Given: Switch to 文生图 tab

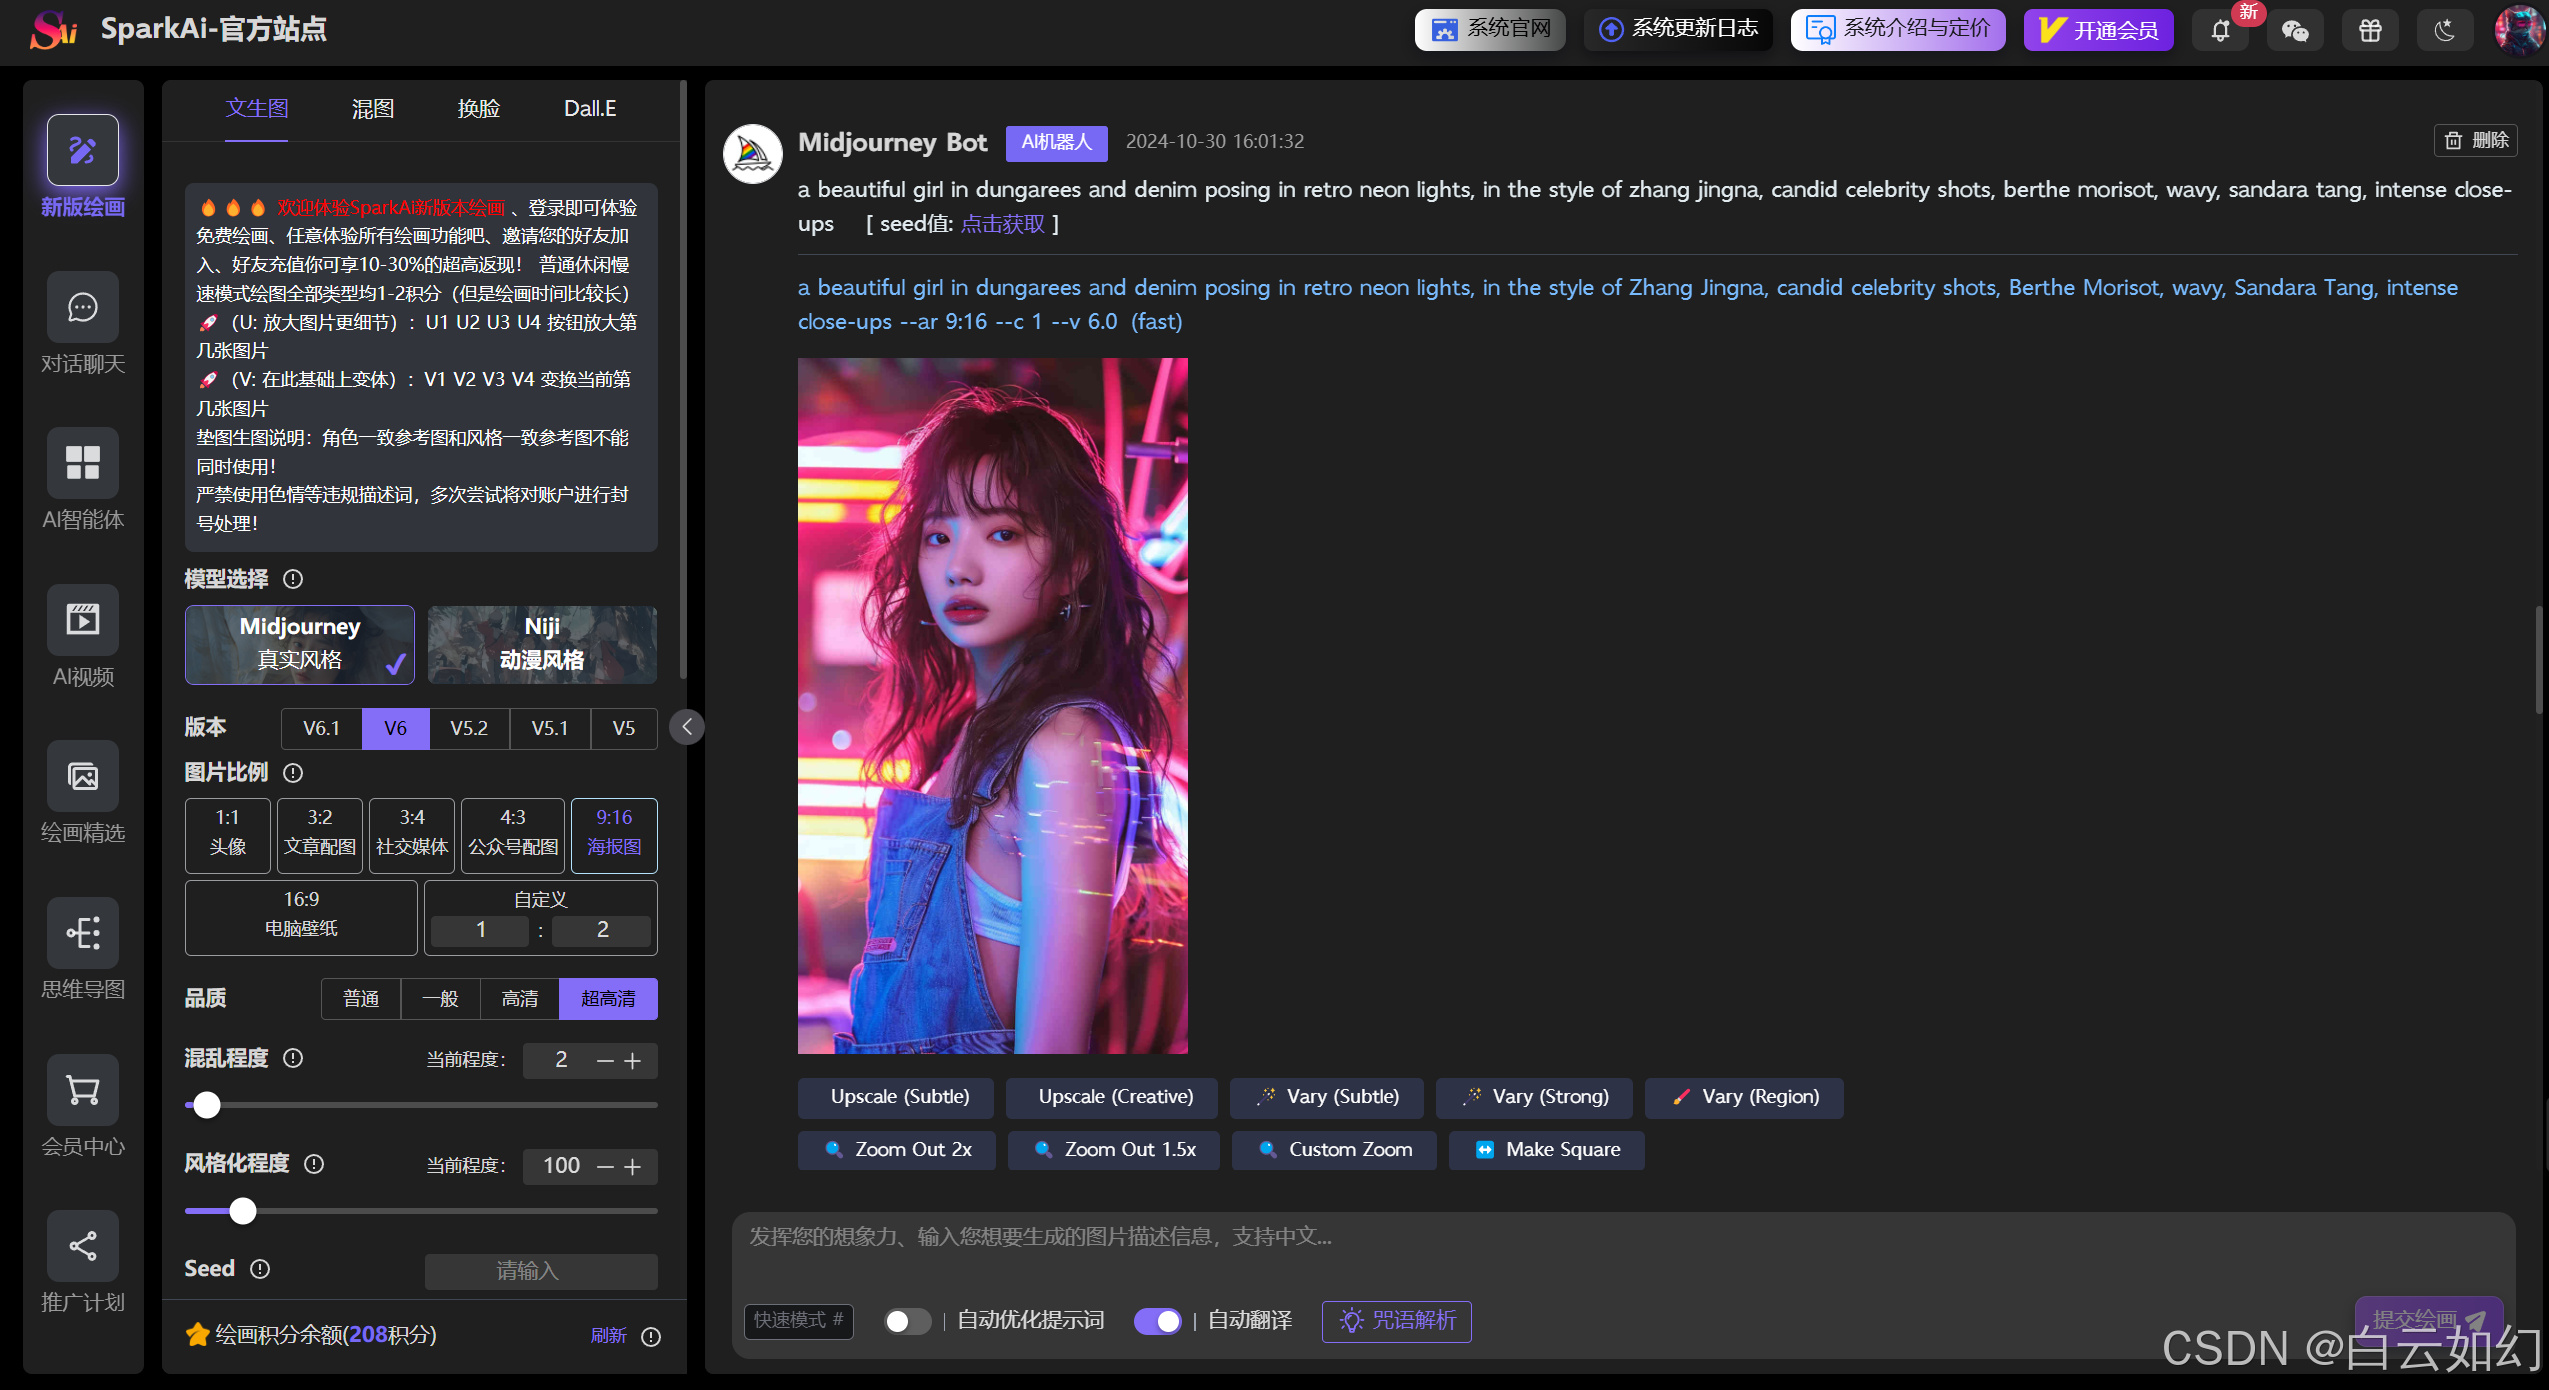Looking at the screenshot, I should click(x=257, y=108).
